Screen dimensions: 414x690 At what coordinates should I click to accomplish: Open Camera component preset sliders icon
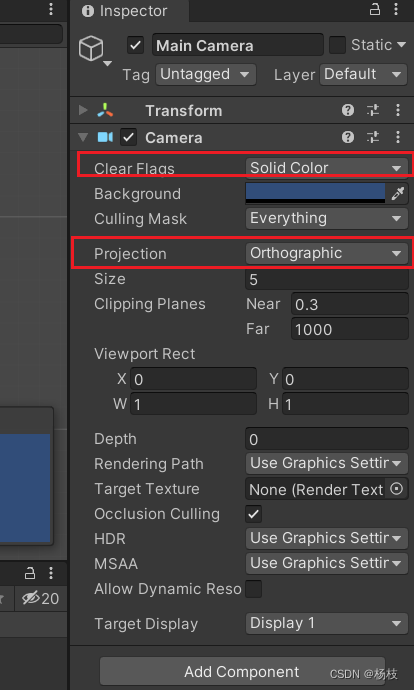click(373, 137)
